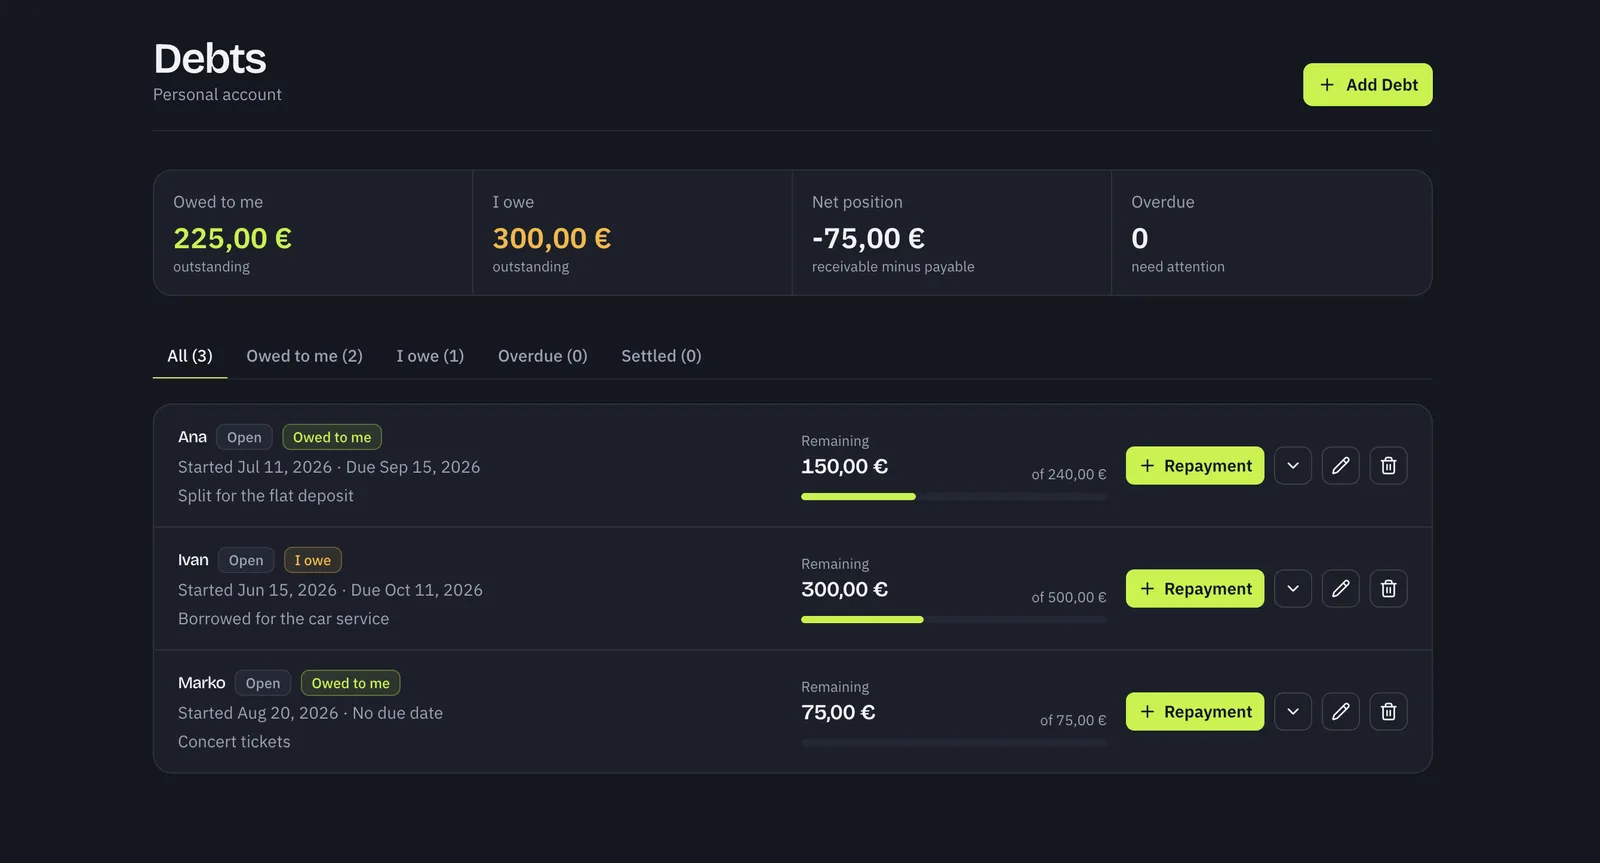Click the Open badge next to Ivan
Screen dimensions: 1600x863
pos(246,560)
